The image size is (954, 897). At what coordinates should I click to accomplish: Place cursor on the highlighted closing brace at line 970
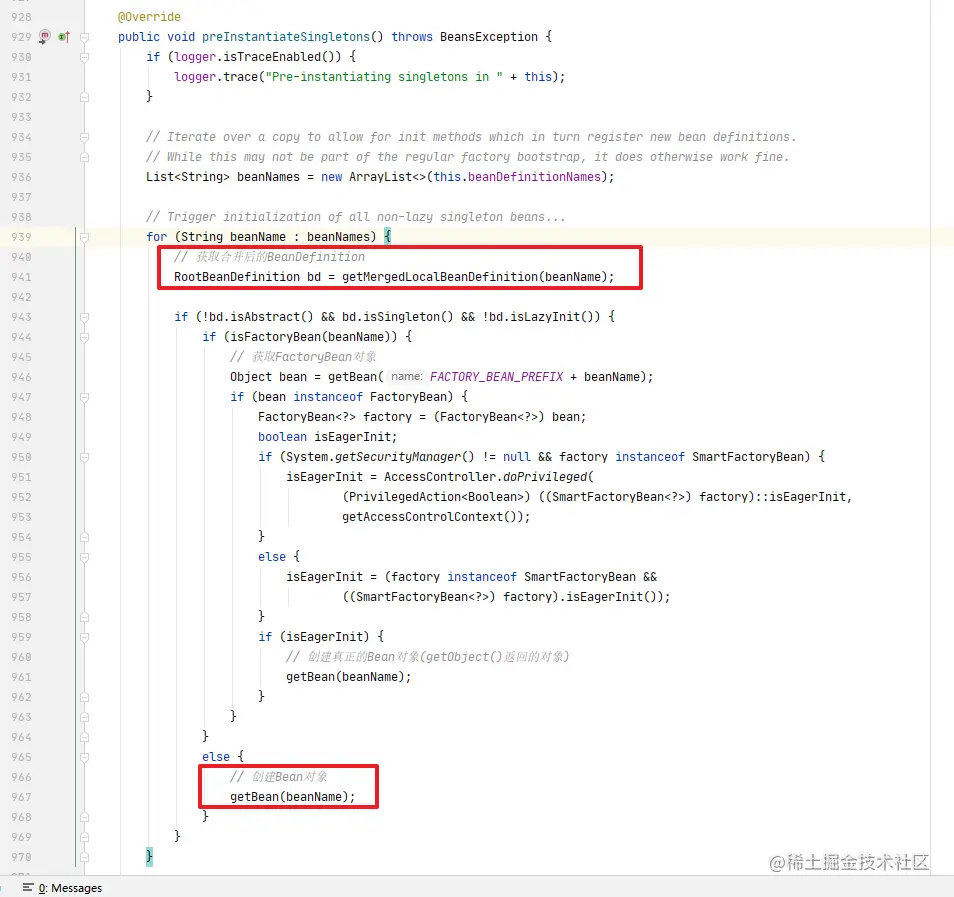tap(150, 856)
